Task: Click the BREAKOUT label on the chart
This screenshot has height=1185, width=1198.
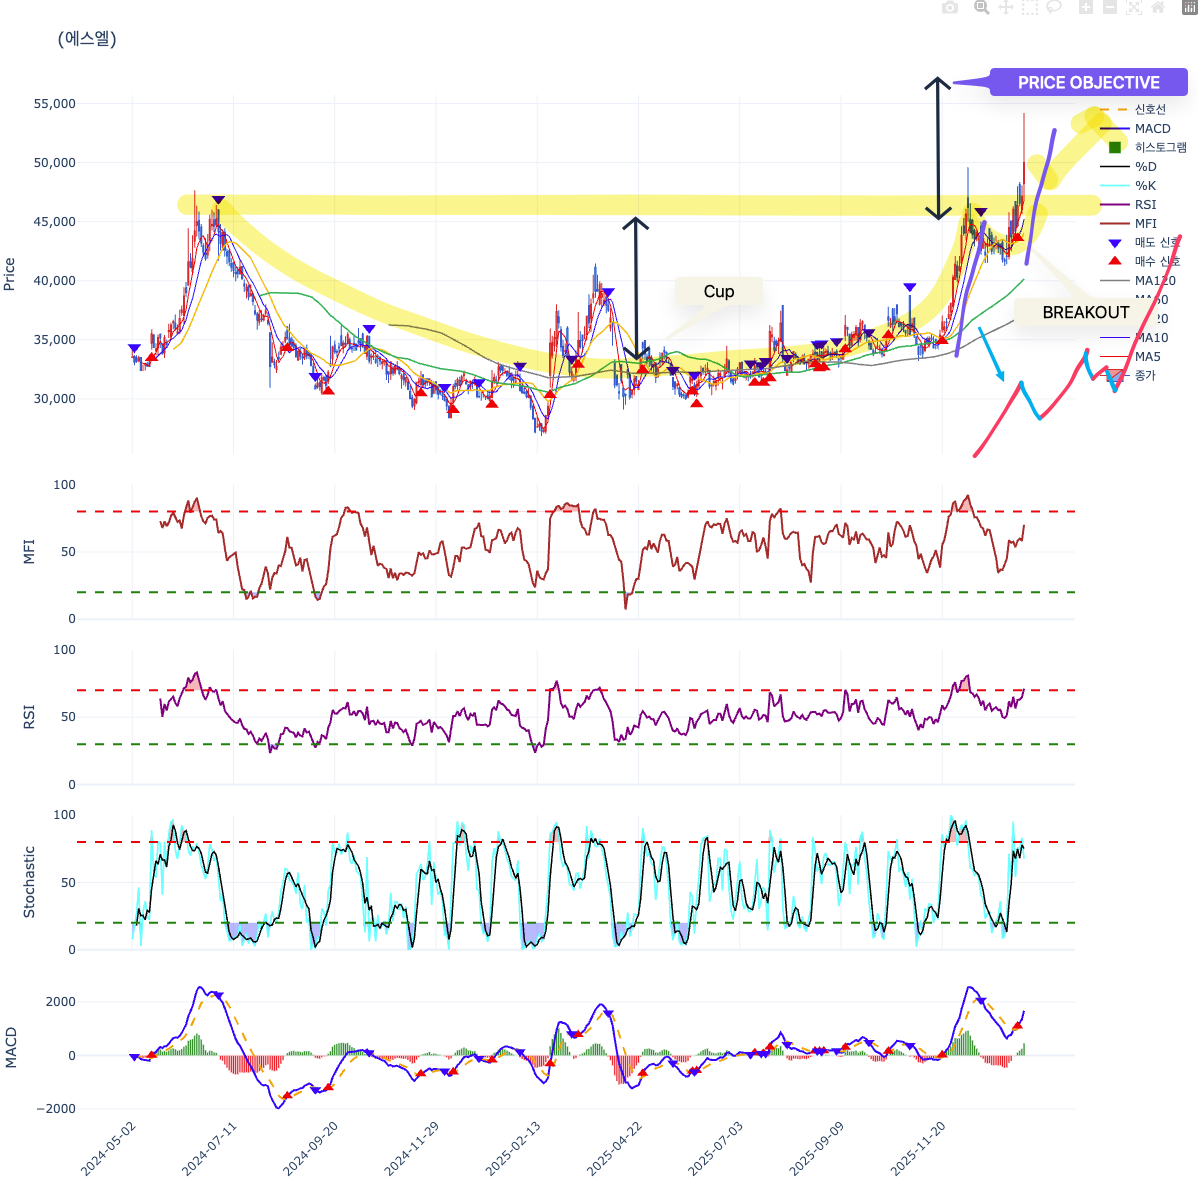Action: coord(1085,312)
